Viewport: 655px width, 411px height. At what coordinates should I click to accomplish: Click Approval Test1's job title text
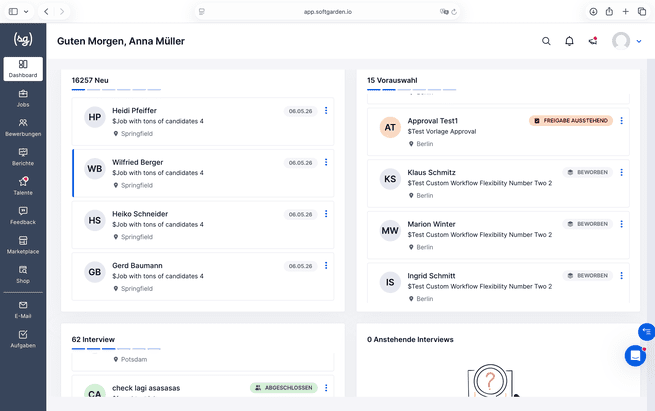tap(442, 132)
